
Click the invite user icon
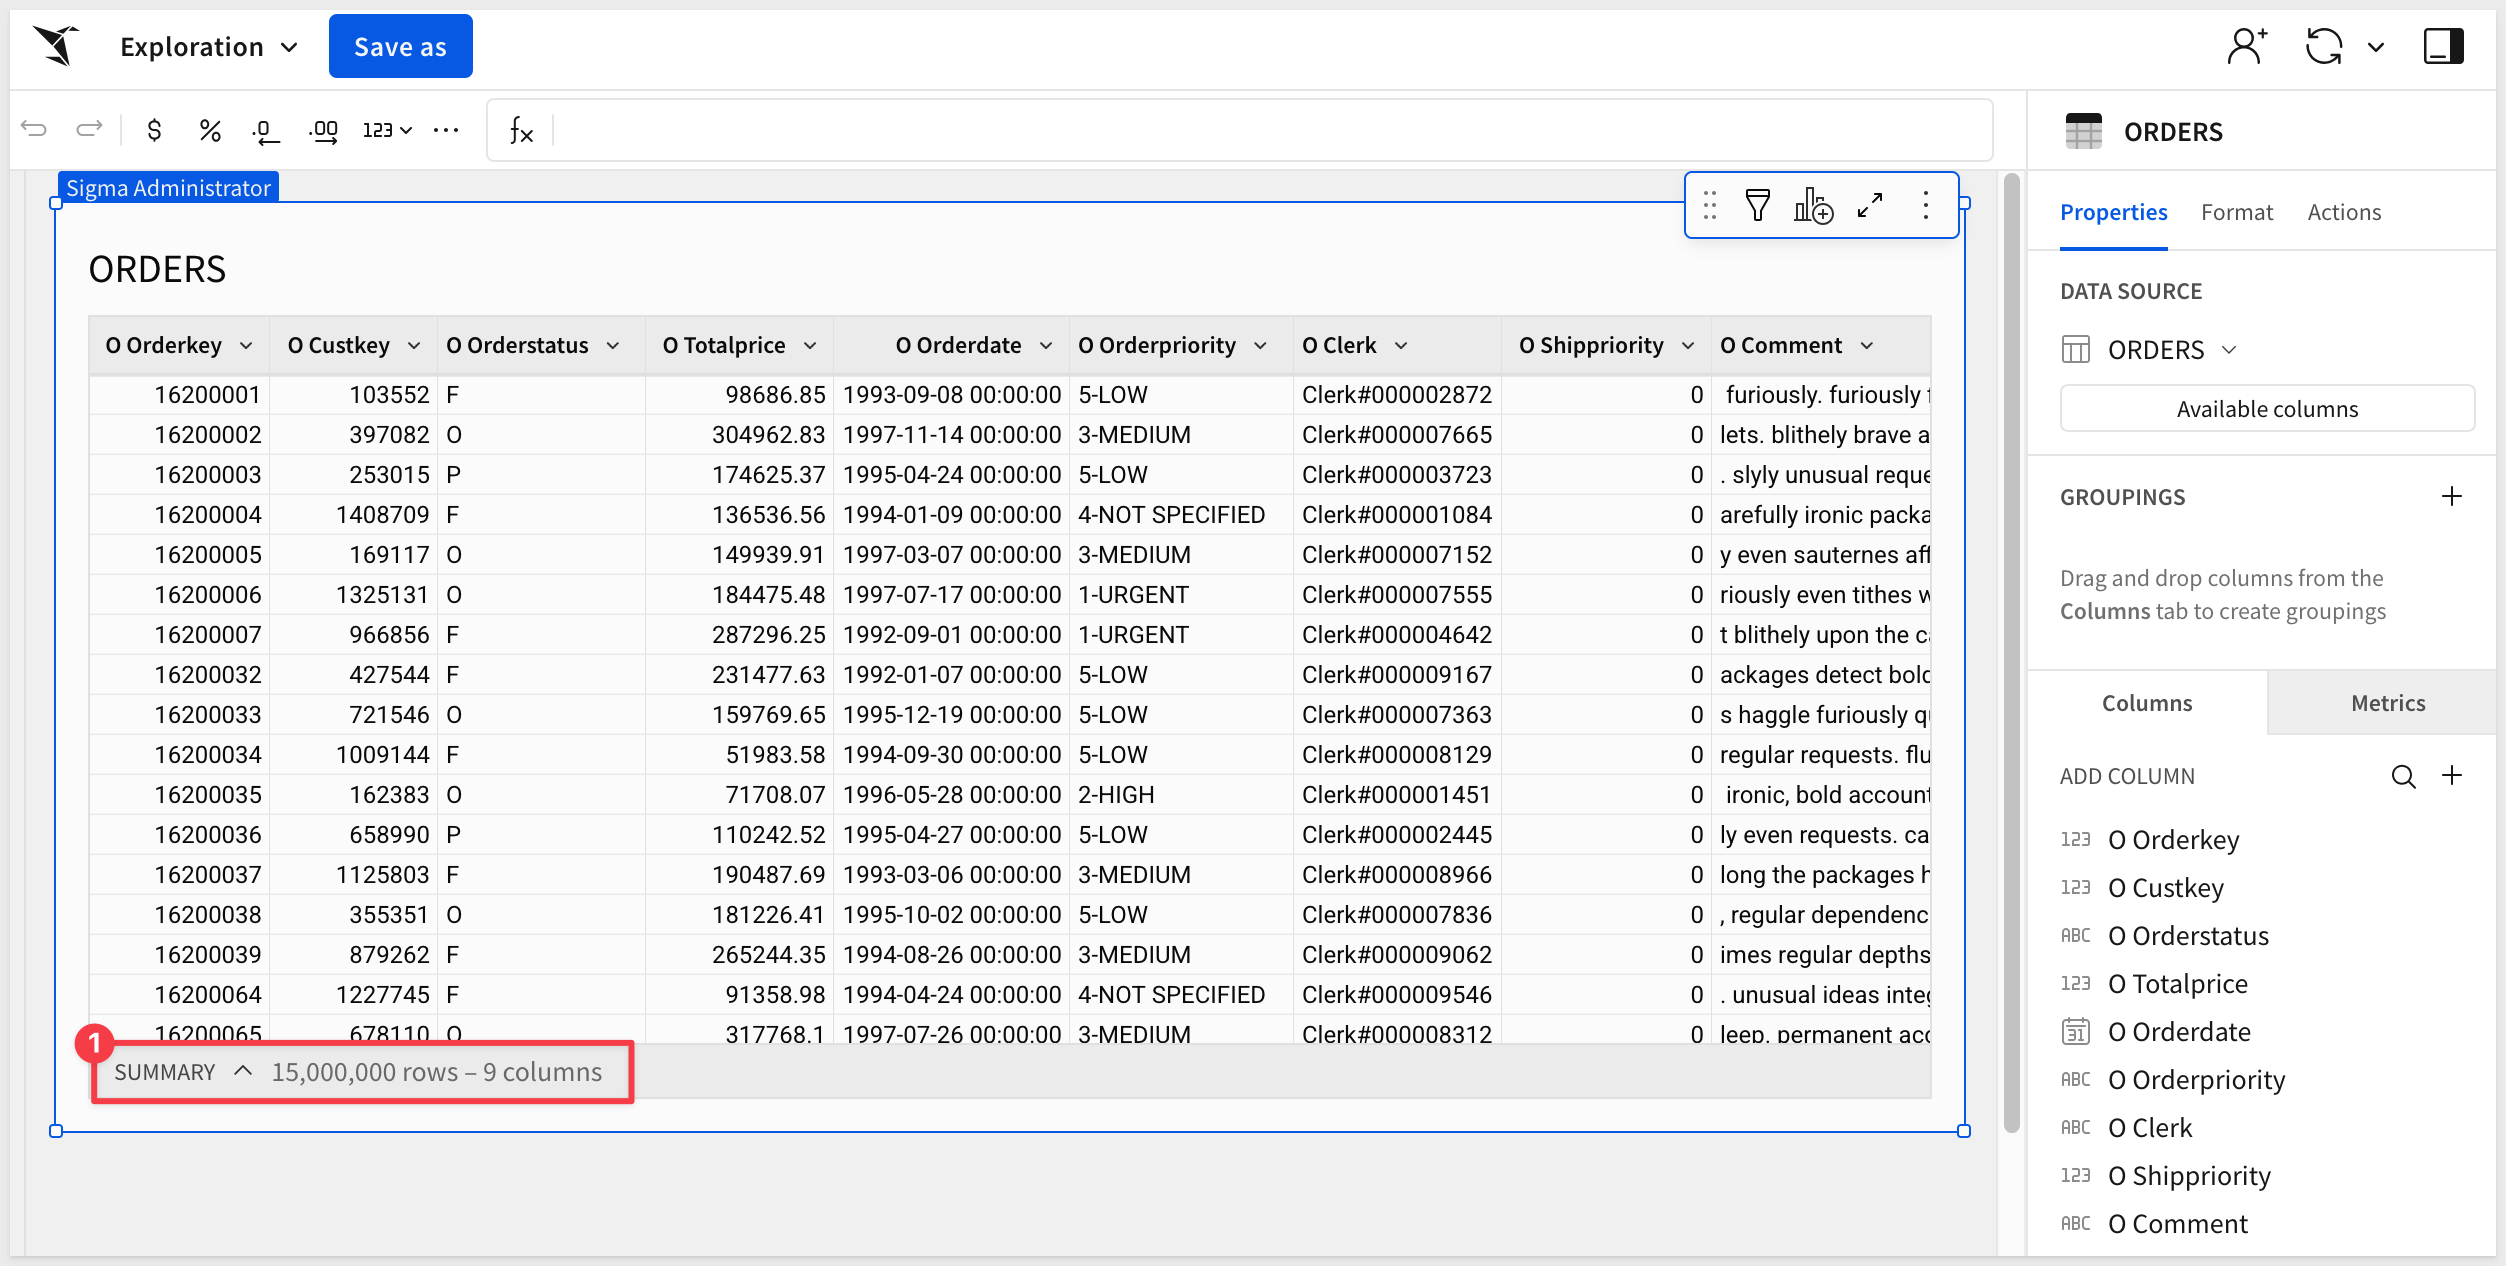click(2246, 47)
